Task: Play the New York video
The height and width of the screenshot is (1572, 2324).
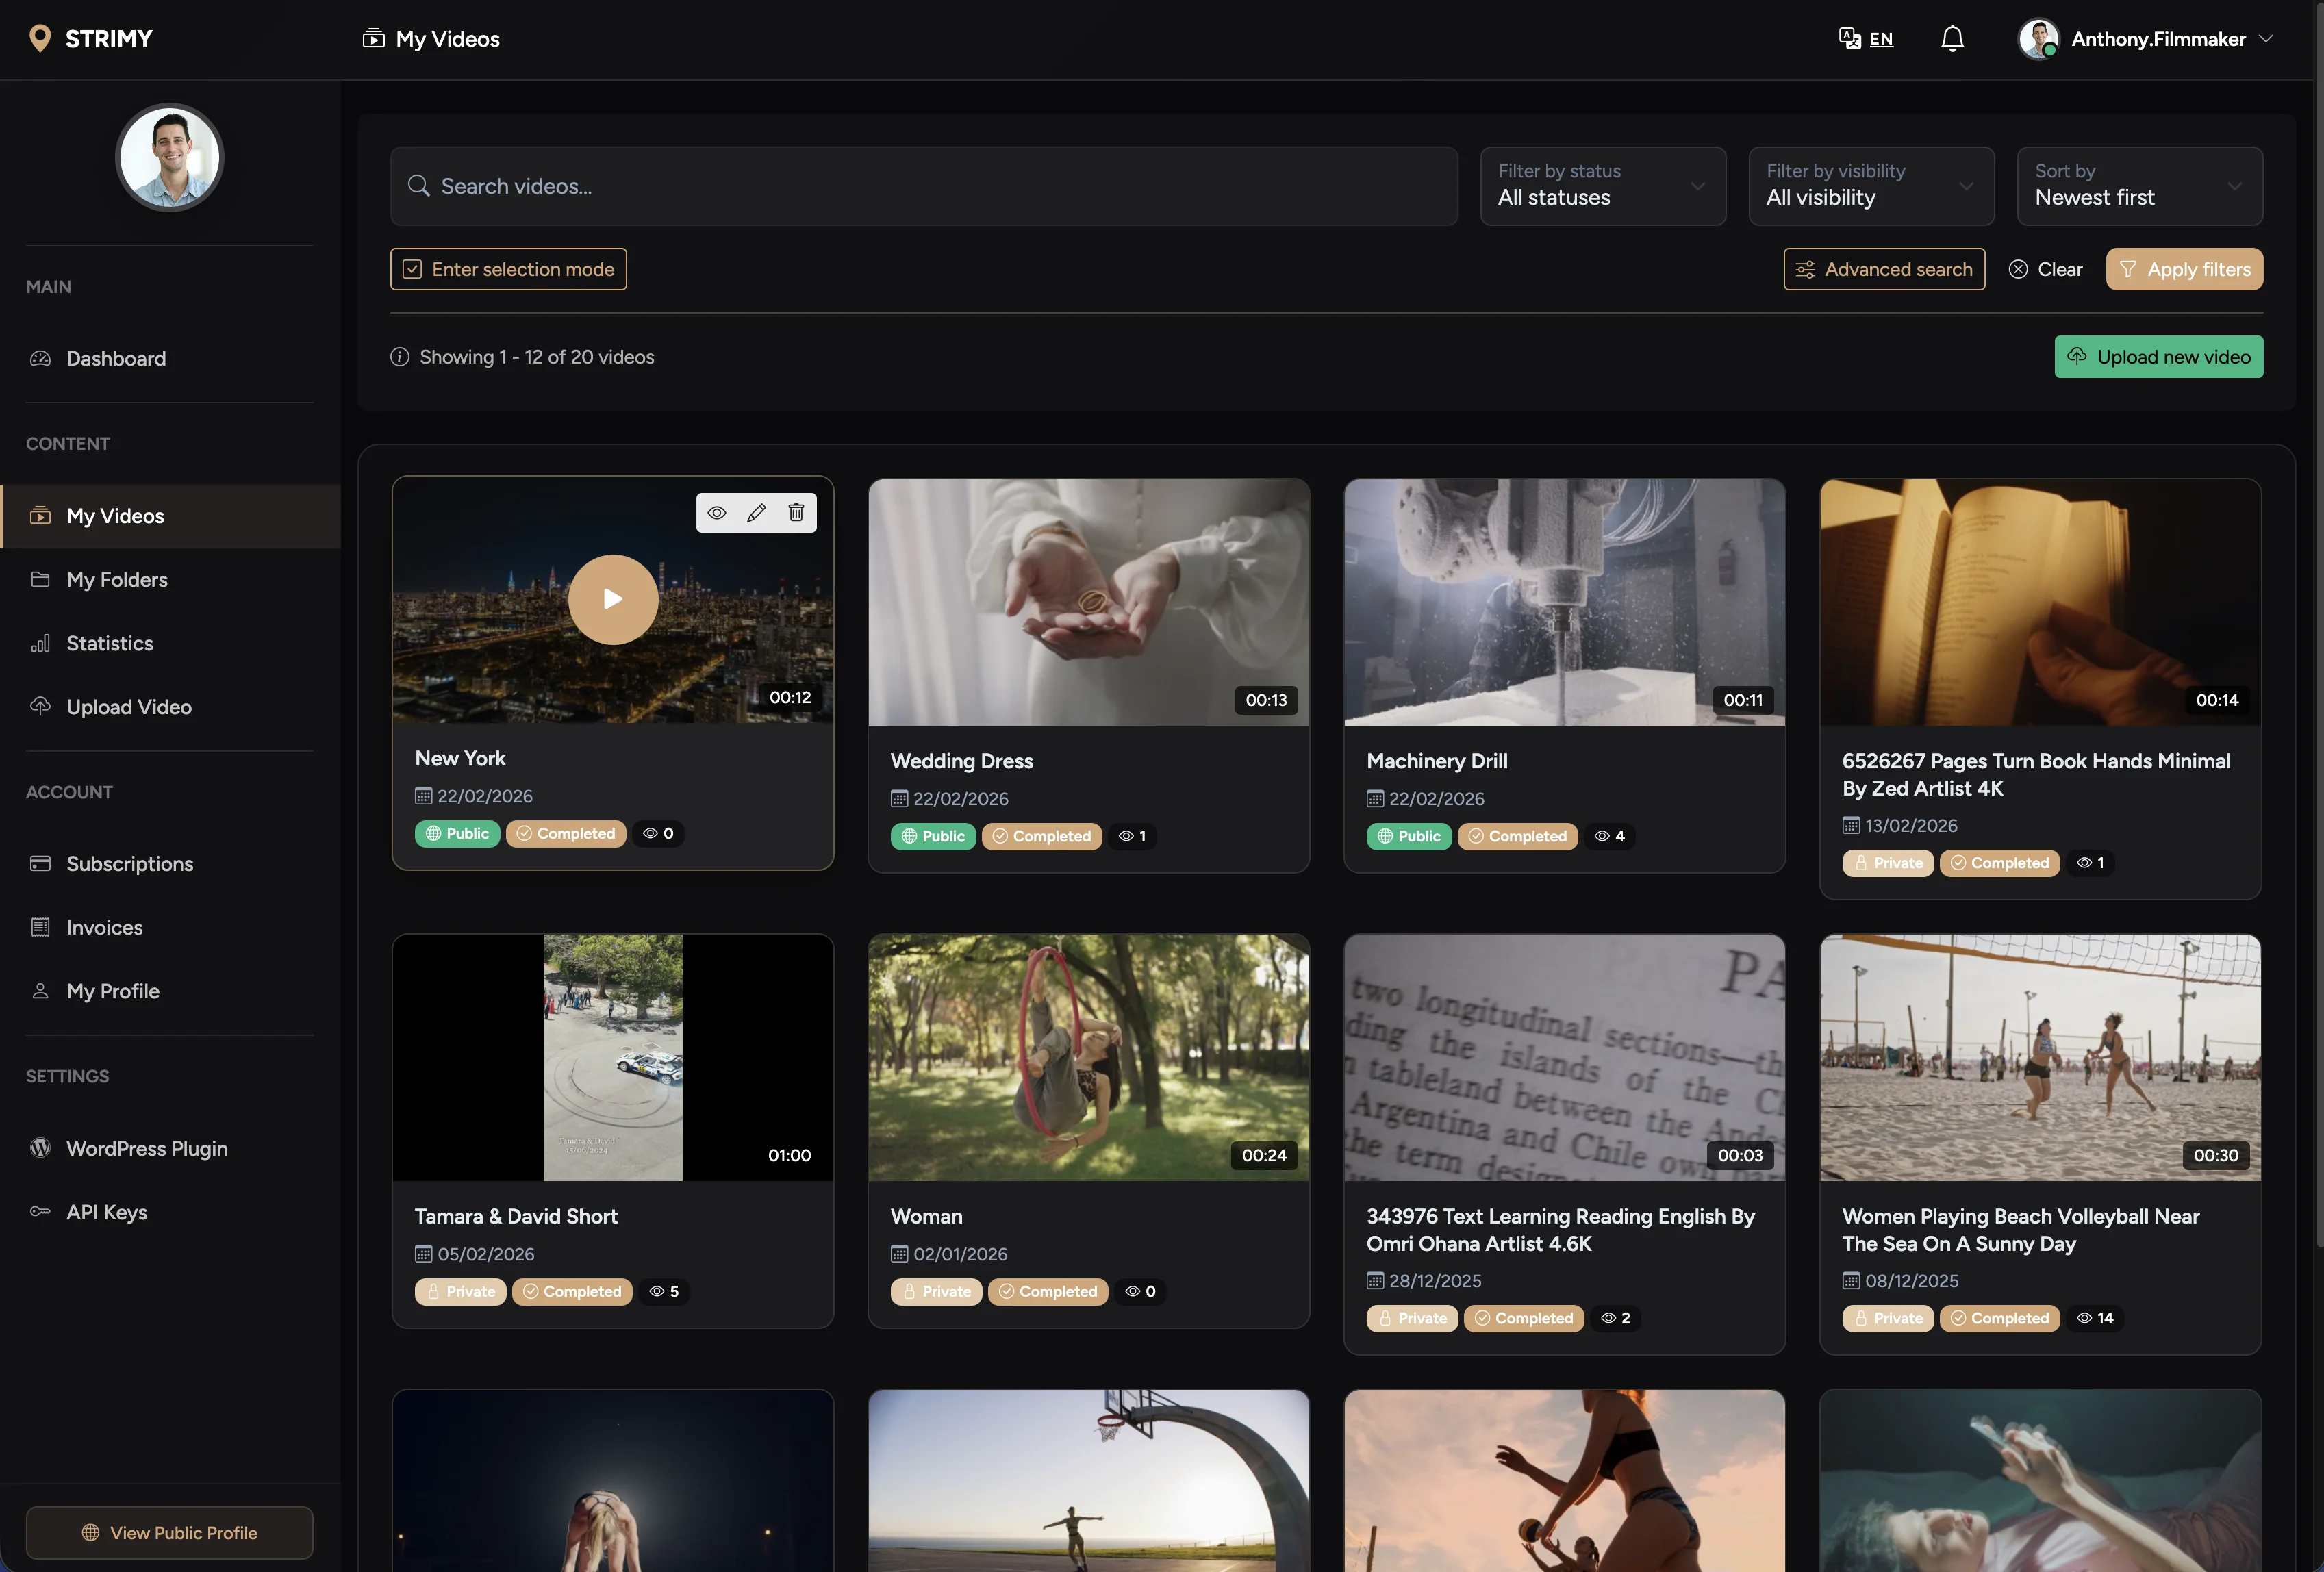Action: point(612,599)
